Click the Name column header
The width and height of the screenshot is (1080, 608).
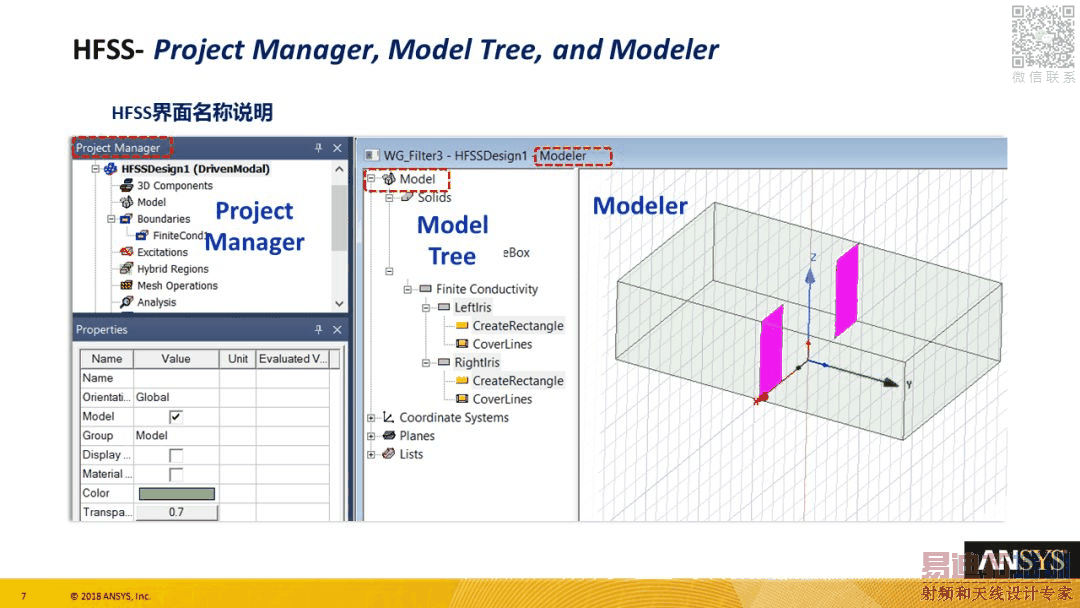pos(107,359)
